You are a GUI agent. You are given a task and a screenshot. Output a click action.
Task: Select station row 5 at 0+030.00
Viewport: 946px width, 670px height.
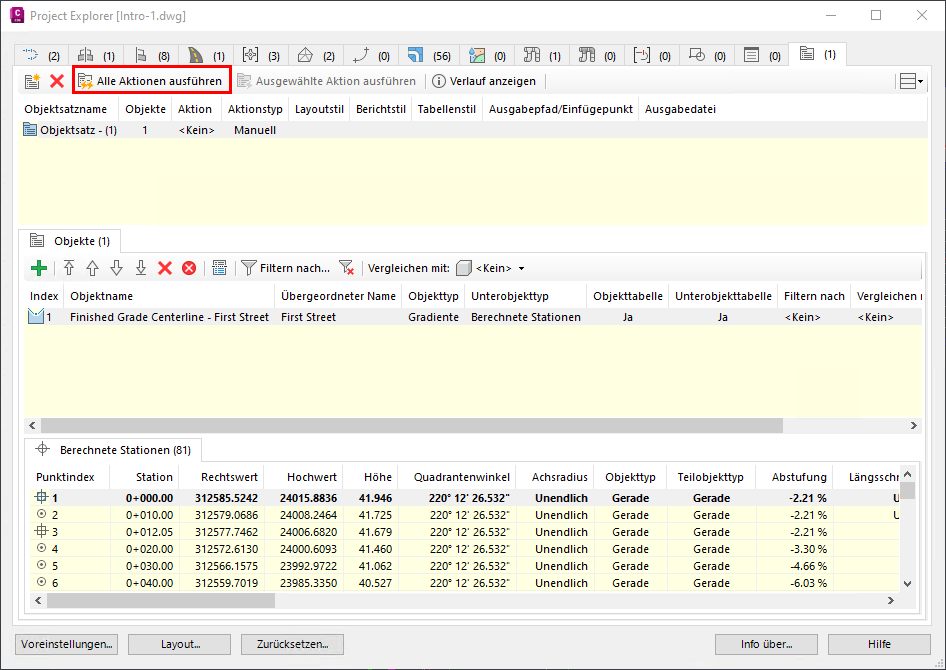(x=465, y=566)
